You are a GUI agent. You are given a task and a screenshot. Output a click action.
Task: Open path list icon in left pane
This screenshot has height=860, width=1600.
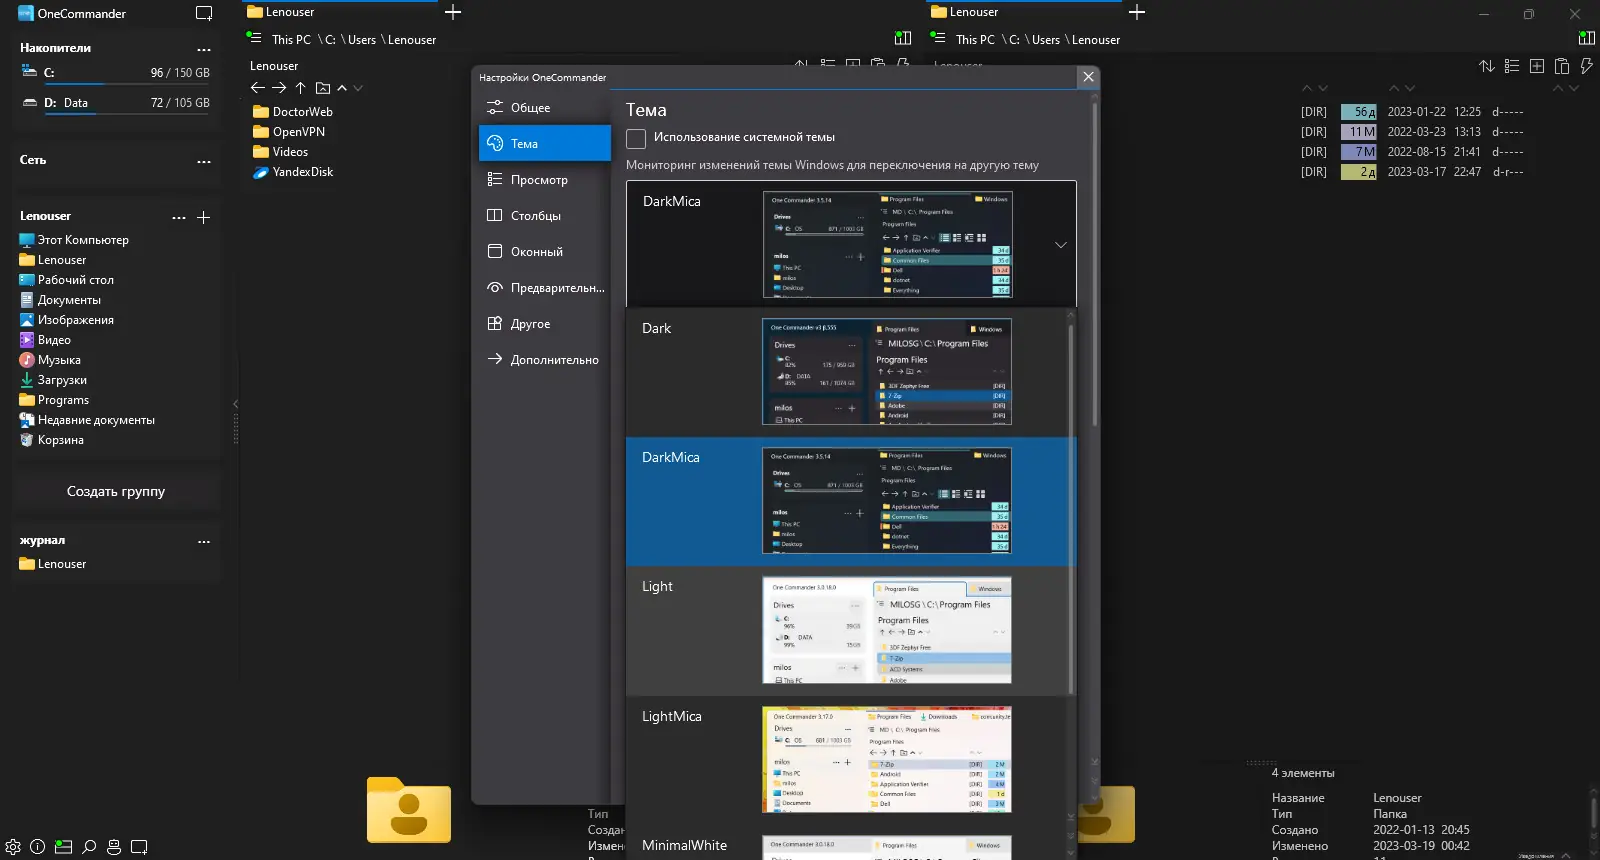click(x=254, y=38)
